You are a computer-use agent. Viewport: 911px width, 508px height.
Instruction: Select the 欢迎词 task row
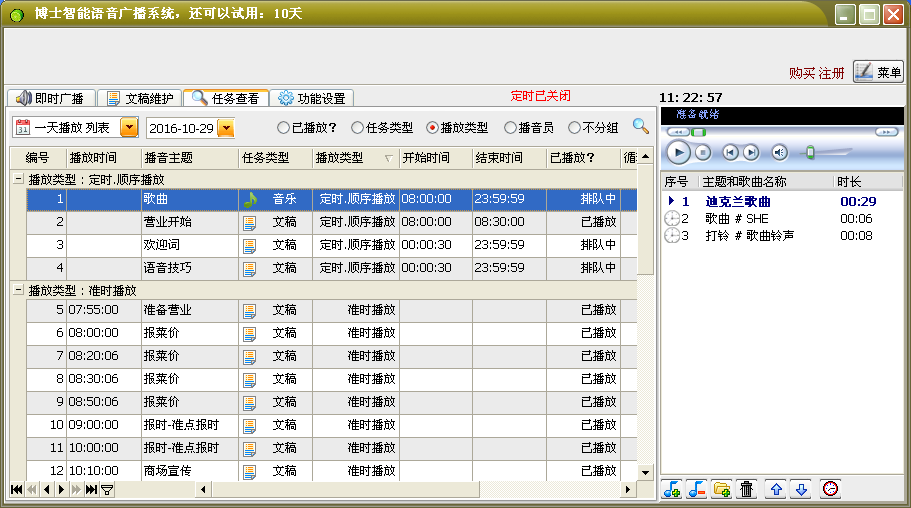(x=332, y=245)
